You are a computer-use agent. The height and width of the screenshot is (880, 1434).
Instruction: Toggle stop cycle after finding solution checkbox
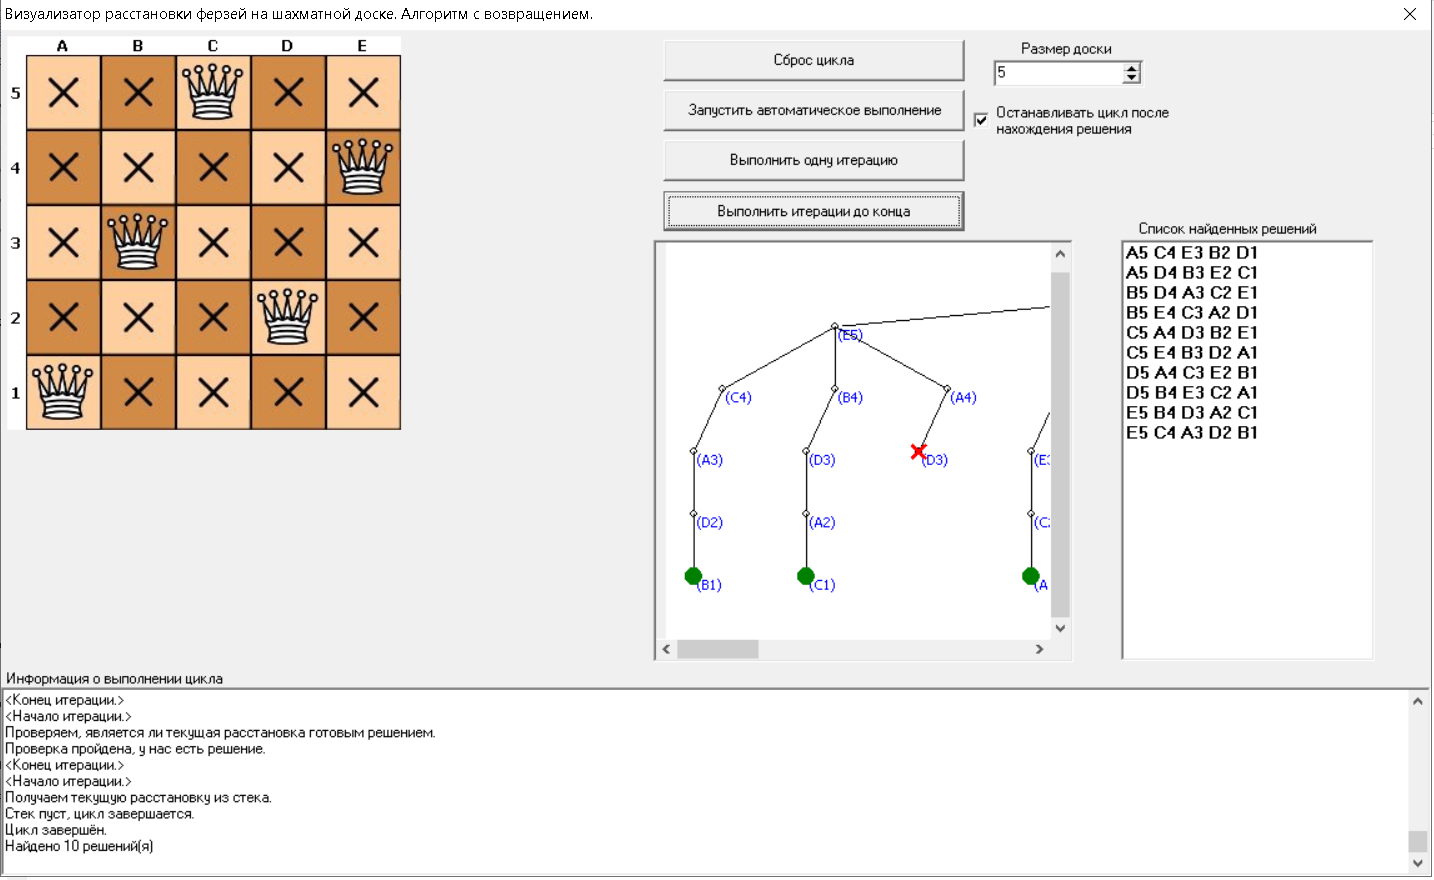coord(981,120)
